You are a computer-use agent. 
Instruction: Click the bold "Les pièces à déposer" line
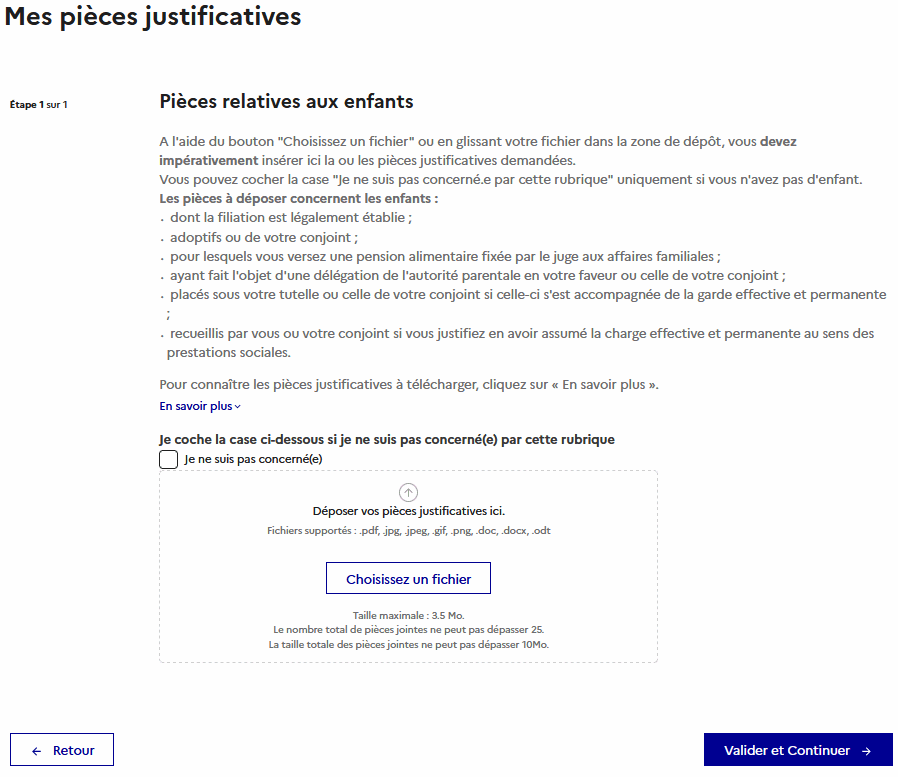tap(298, 198)
